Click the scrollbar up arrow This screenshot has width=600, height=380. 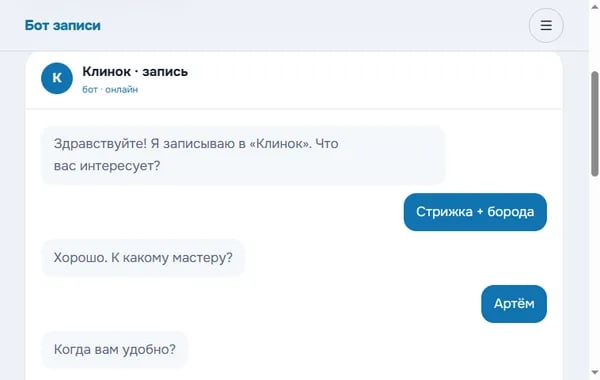tap(595, 7)
